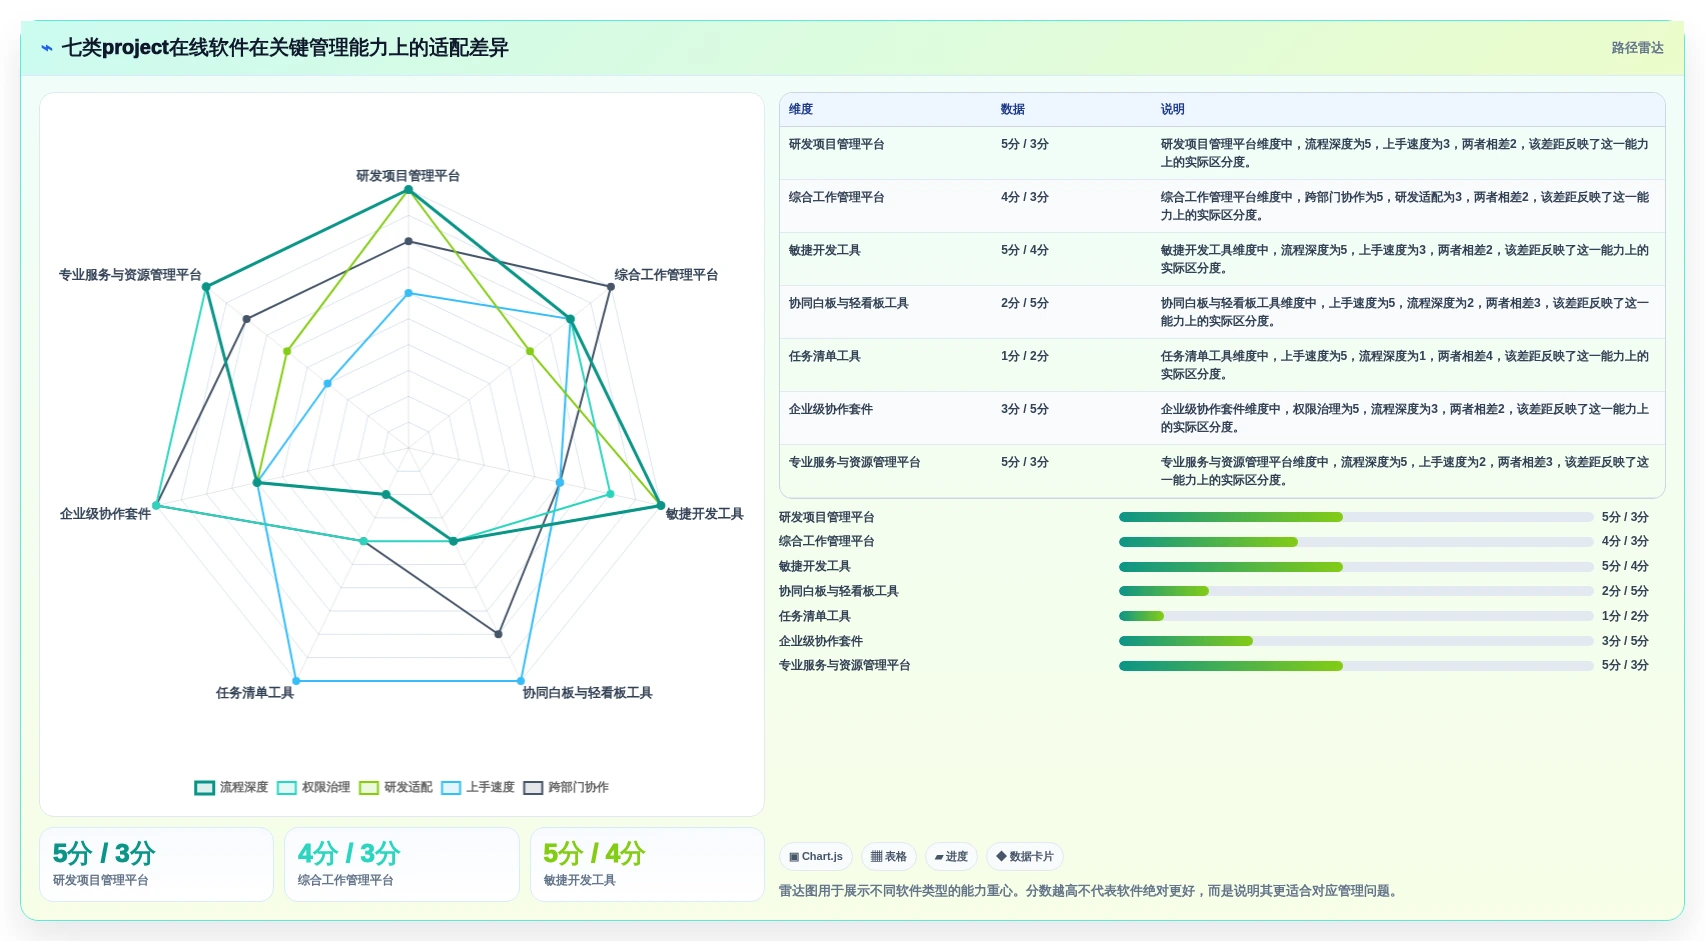
Task: Click progress bar for 研发项目管理平台
Action: coord(1356,517)
